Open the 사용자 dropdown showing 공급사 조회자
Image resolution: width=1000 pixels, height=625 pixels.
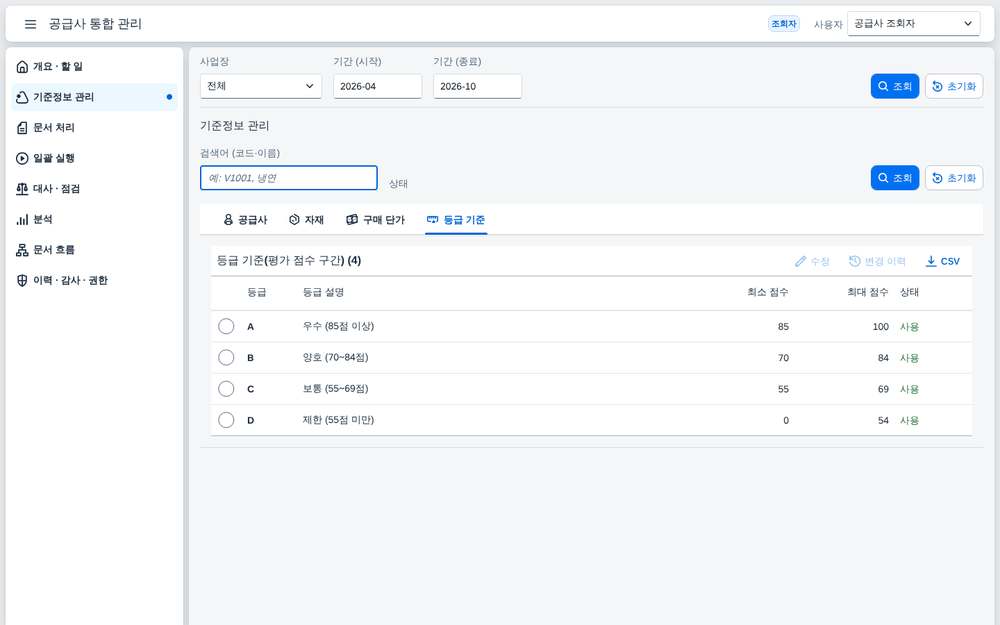(913, 24)
